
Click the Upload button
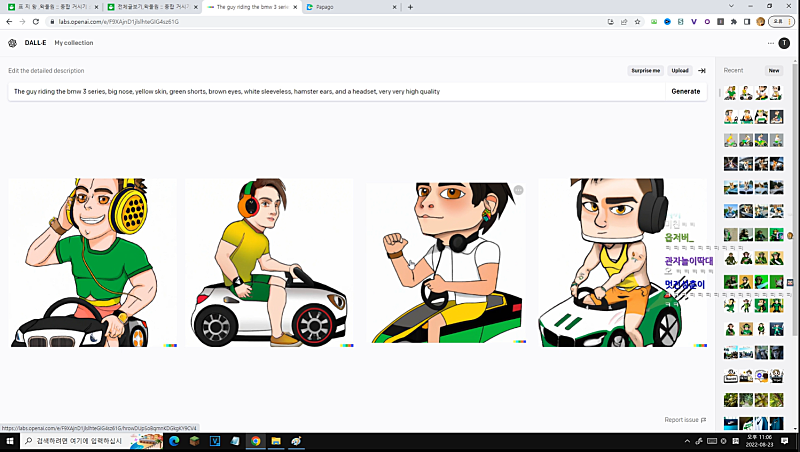[680, 70]
